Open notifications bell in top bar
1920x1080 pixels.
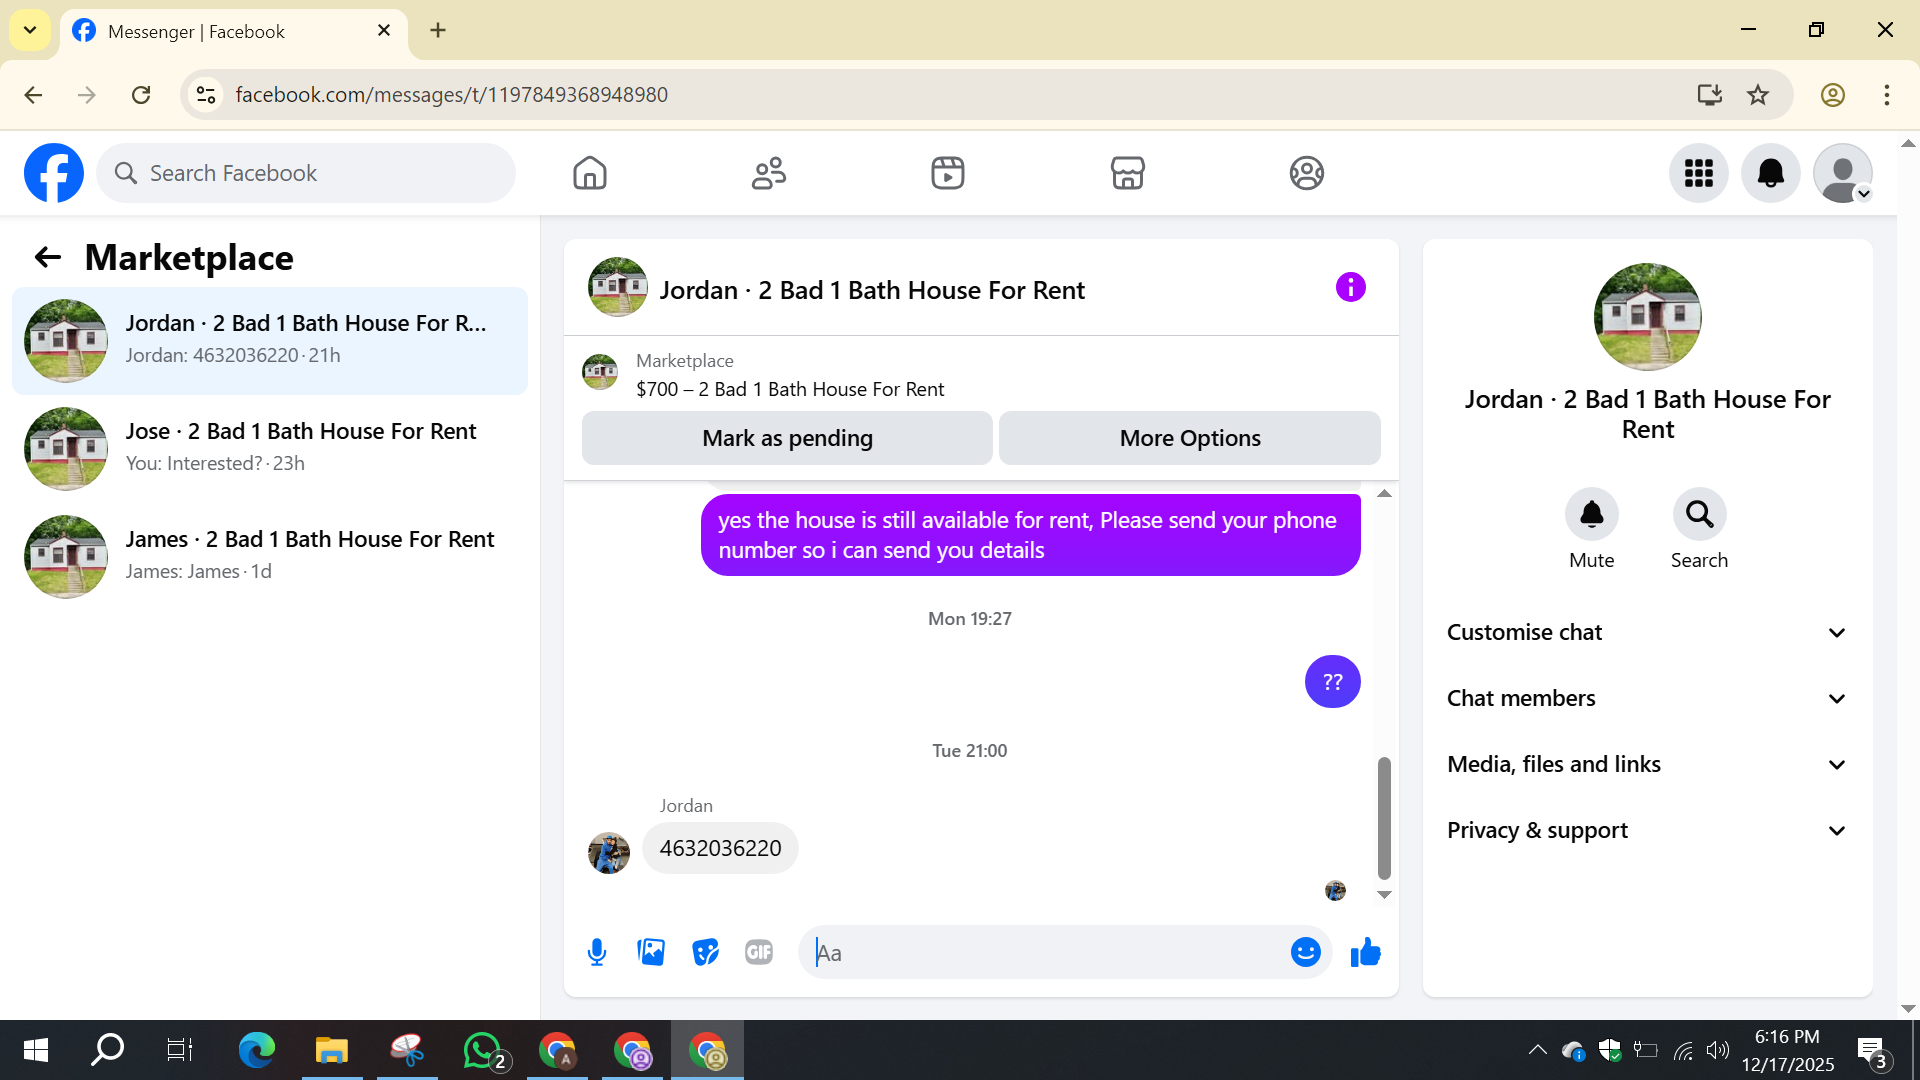1770,173
